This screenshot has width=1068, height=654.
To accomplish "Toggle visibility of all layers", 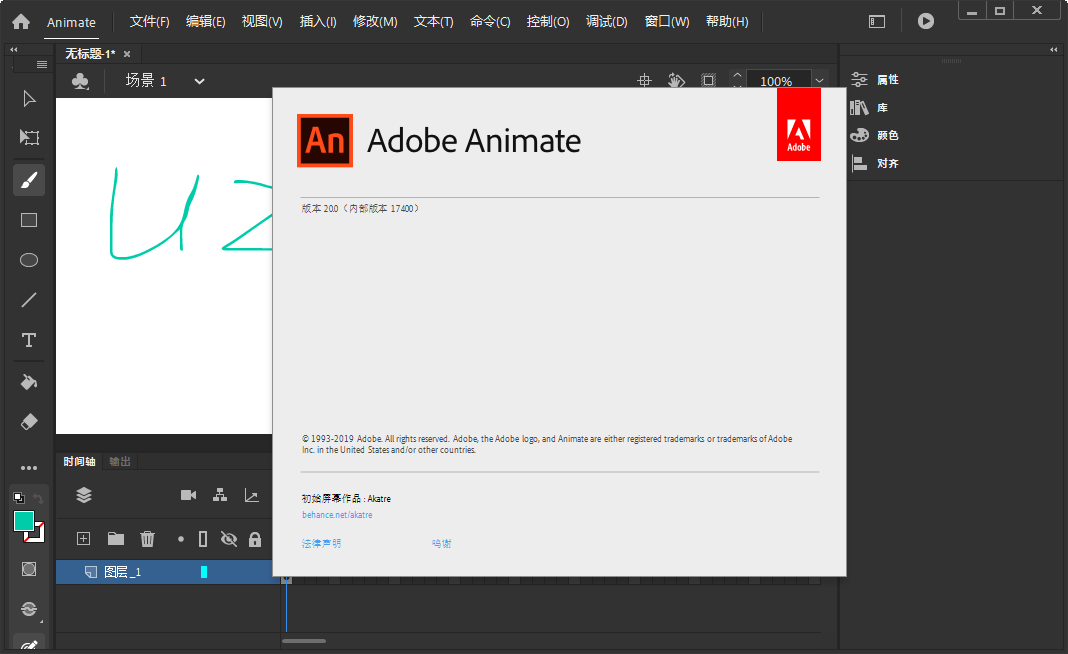I will [x=229, y=538].
